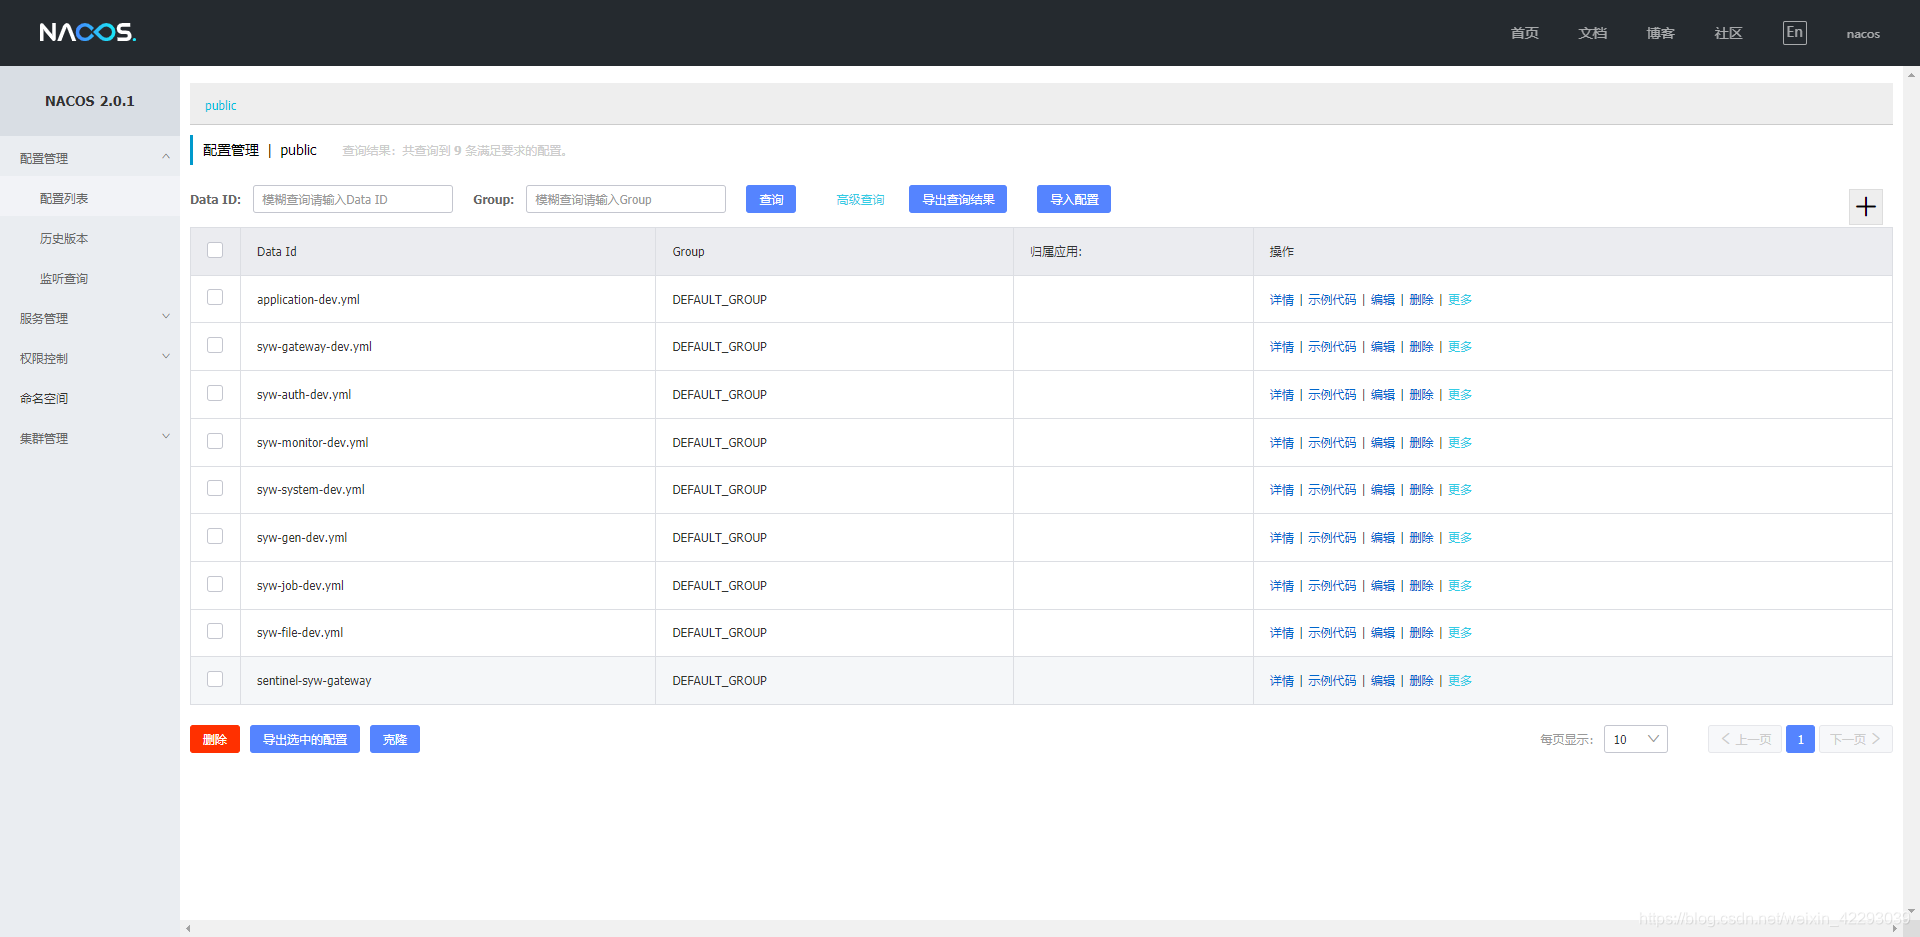The height and width of the screenshot is (937, 1920).
Task: Open 文档 in top navigation
Action: pyautogui.click(x=1592, y=33)
